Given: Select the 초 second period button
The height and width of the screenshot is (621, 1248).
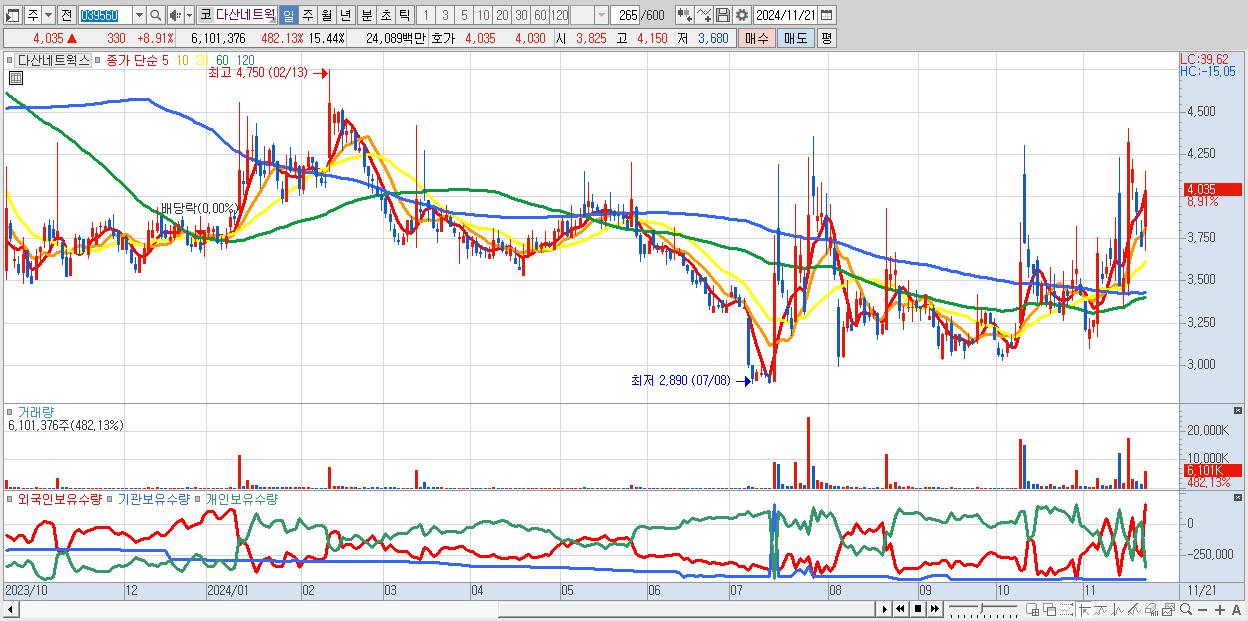Looking at the screenshot, I should point(385,15).
